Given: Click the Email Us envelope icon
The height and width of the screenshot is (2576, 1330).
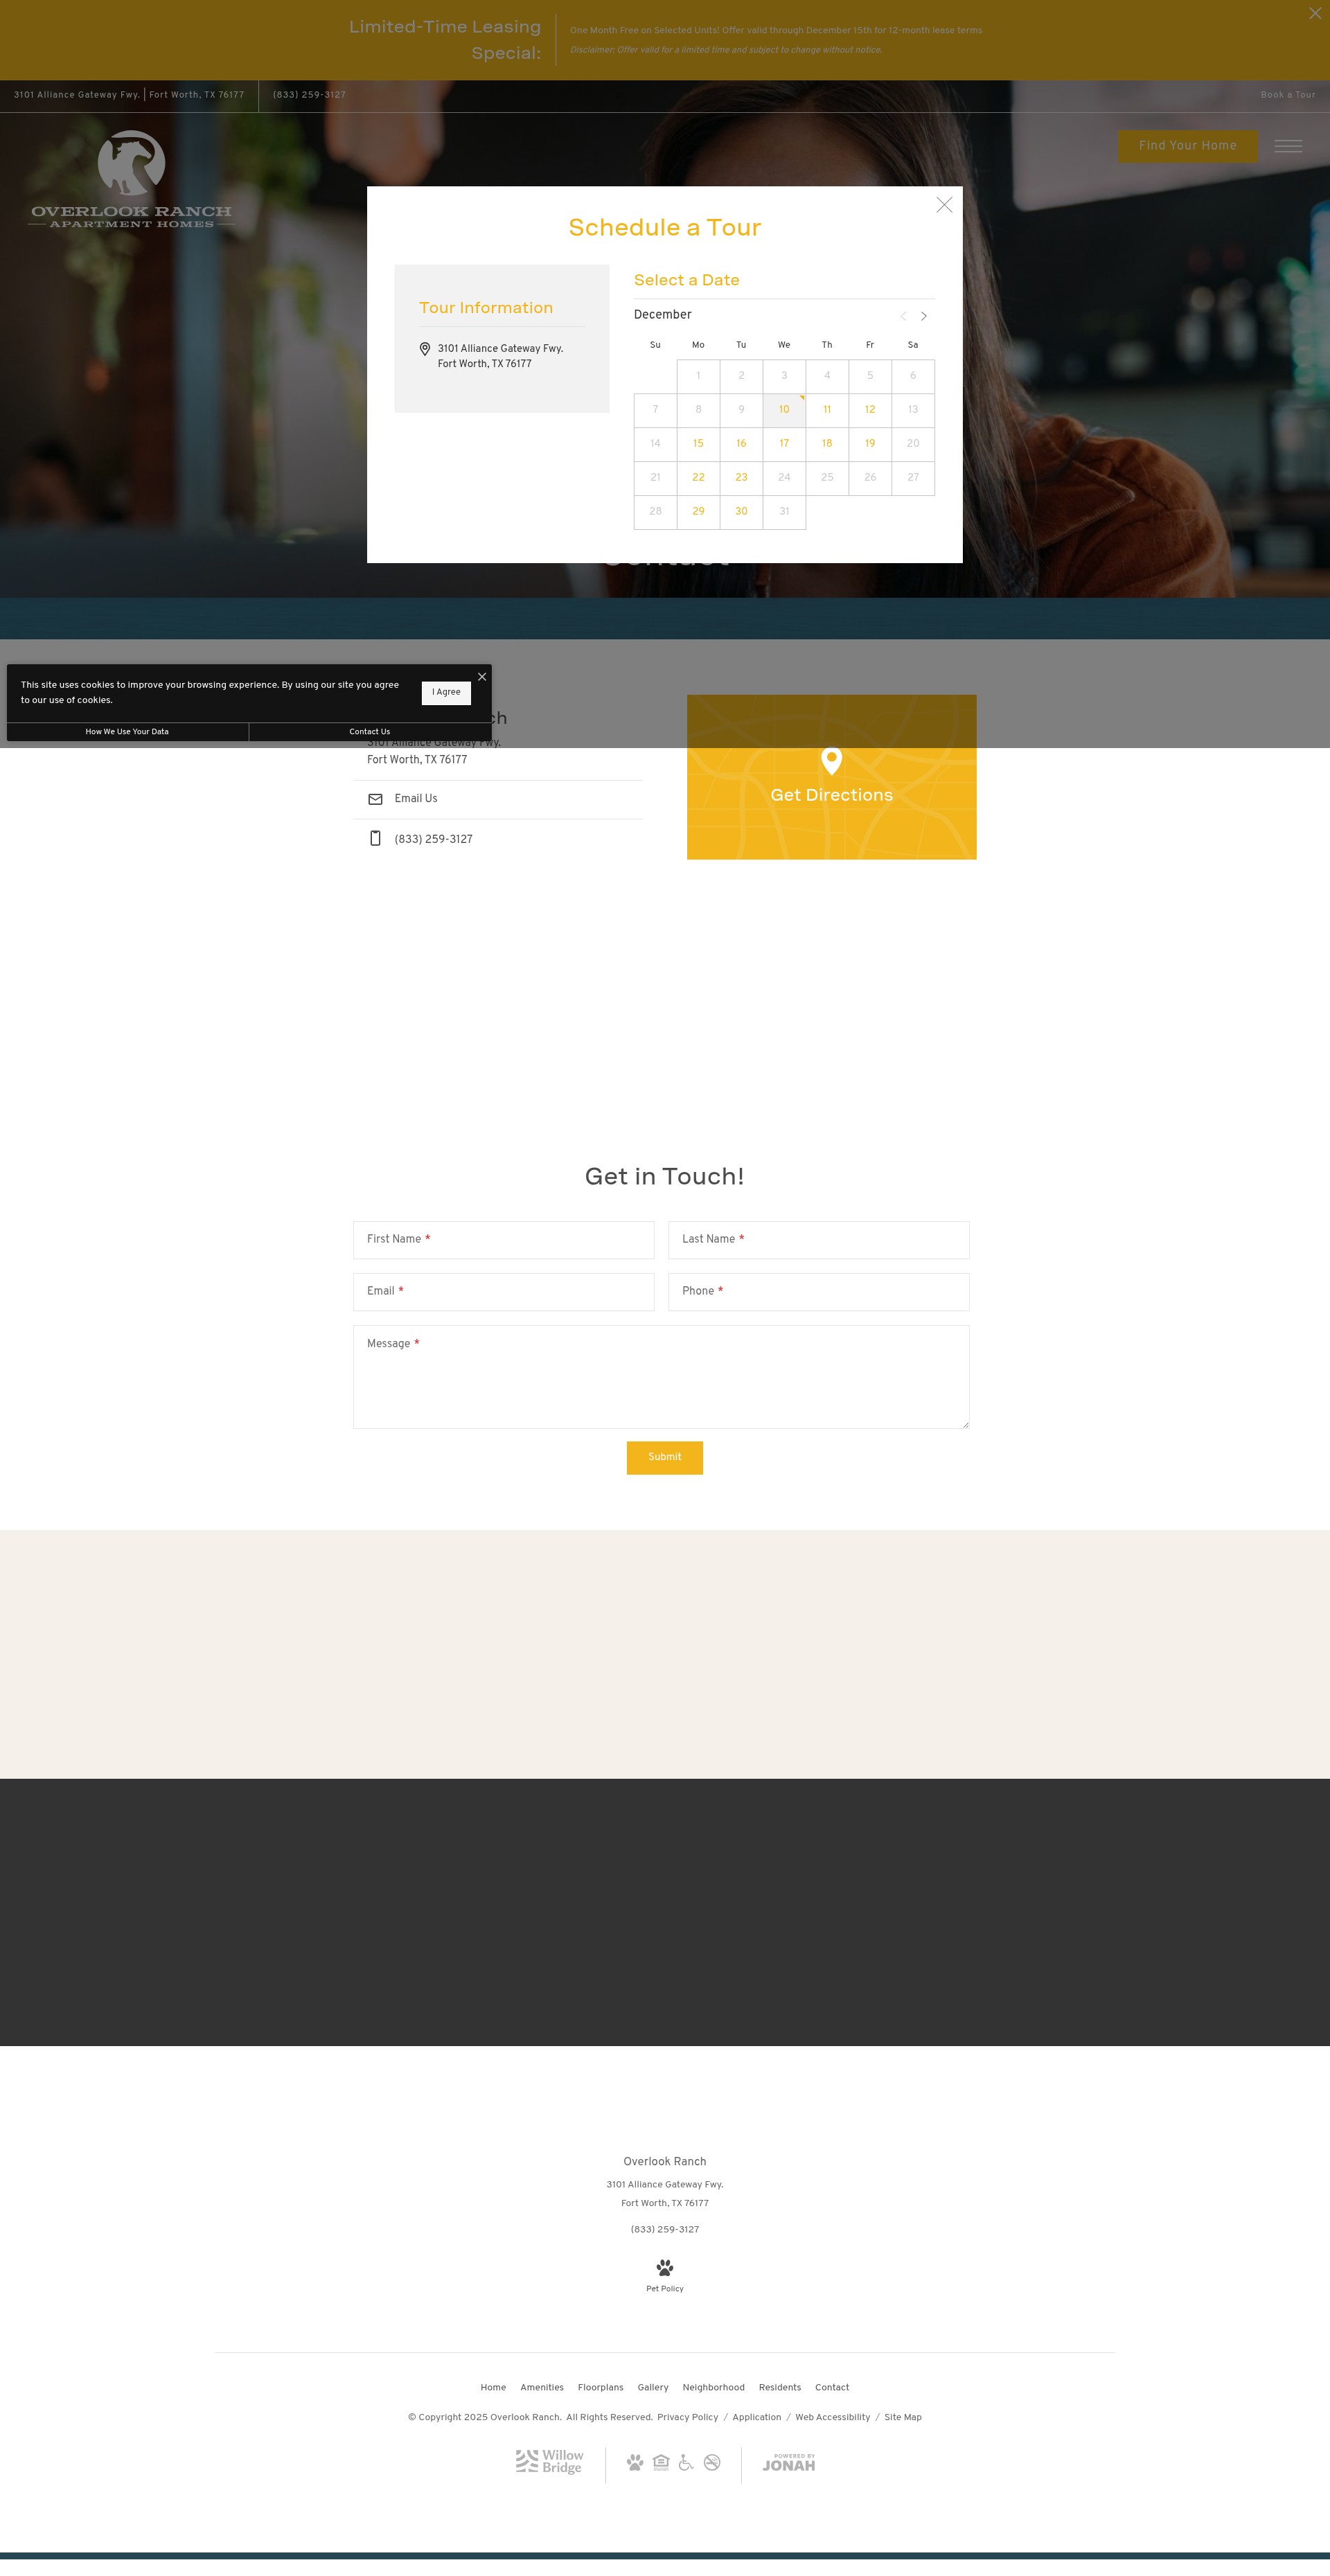Looking at the screenshot, I should [x=375, y=799].
